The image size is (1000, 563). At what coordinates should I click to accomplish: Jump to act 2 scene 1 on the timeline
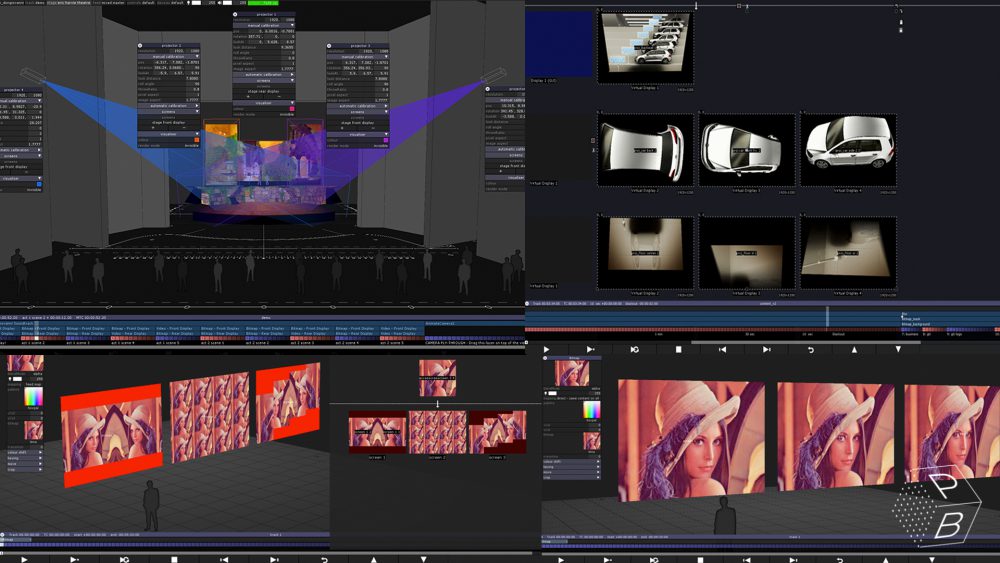click(x=213, y=342)
